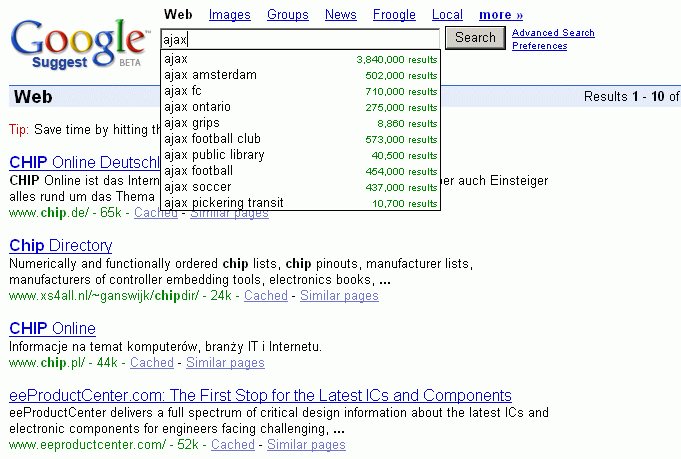Viewport: 681px width, 459px height.
Task: Open Similar pages for eeproductcenter.com
Action: pyautogui.click(x=306, y=445)
